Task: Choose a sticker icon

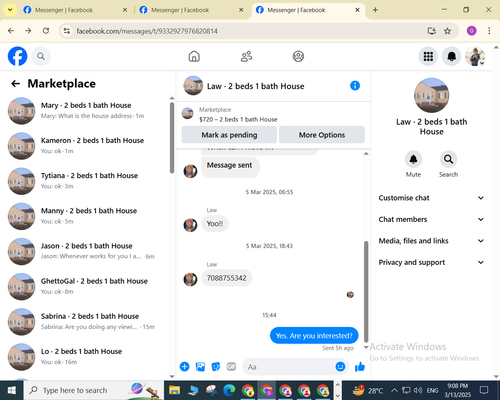Action: pos(216,367)
